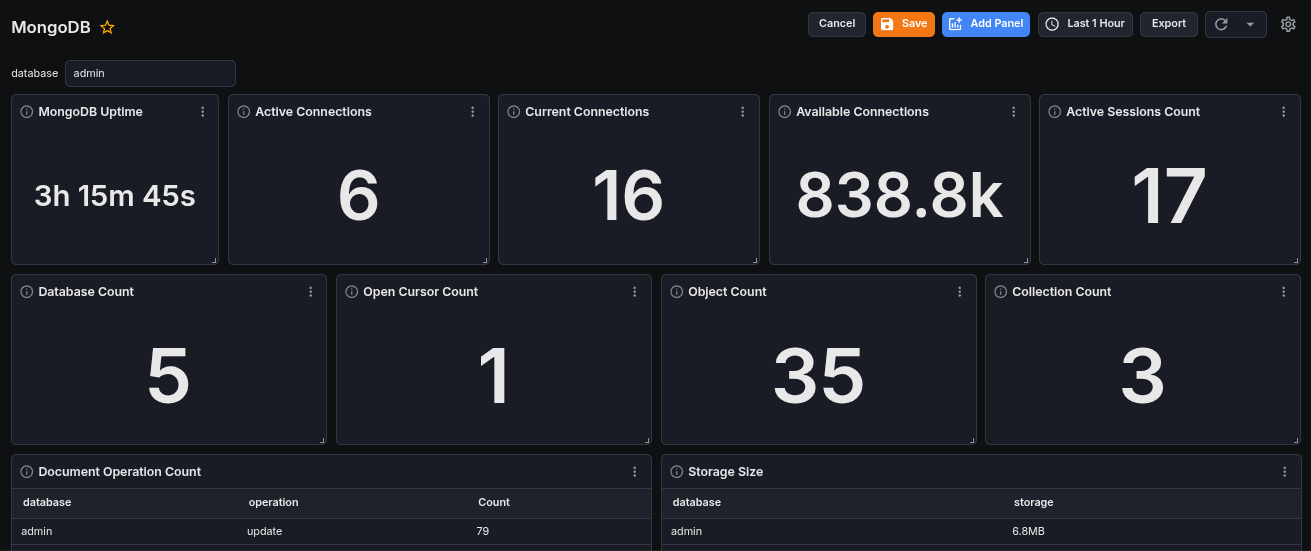Click the favorite star next to MongoDB title
This screenshot has height=551, width=1311.
click(x=107, y=28)
